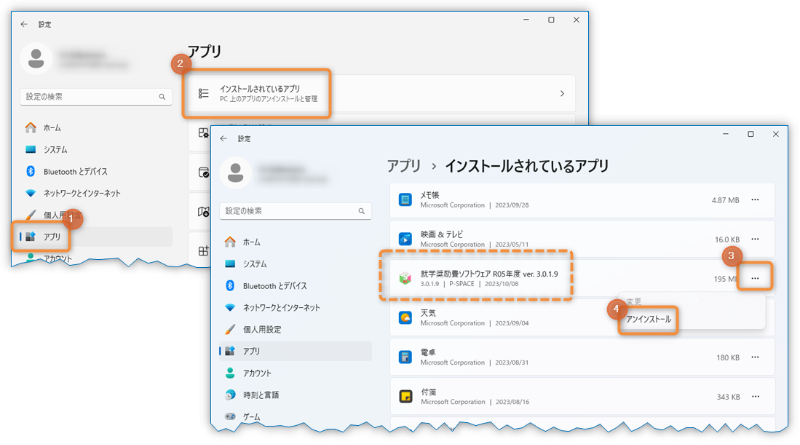The image size is (800, 445).
Task: Select Apps in back window sidebar
Action: 97,237
